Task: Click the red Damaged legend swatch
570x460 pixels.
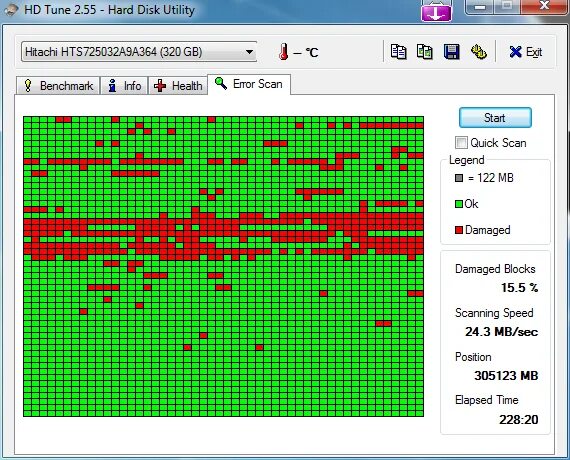Action: 459,230
